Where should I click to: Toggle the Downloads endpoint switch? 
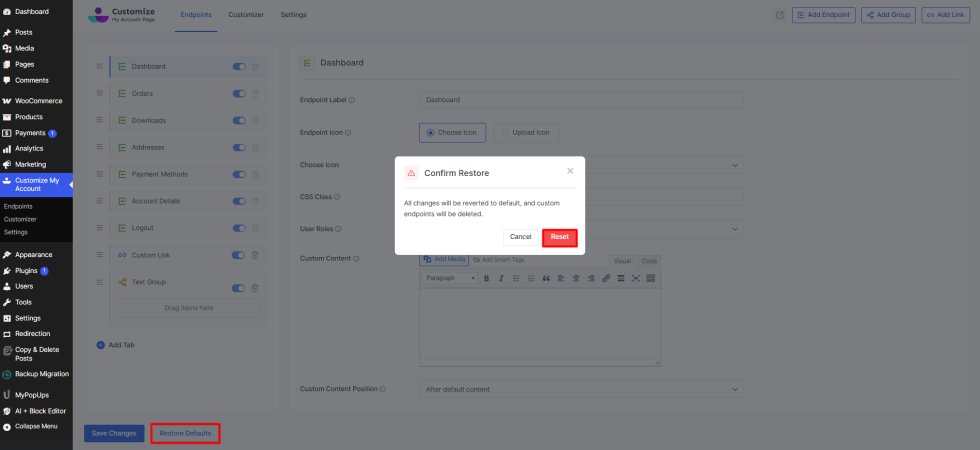click(239, 121)
